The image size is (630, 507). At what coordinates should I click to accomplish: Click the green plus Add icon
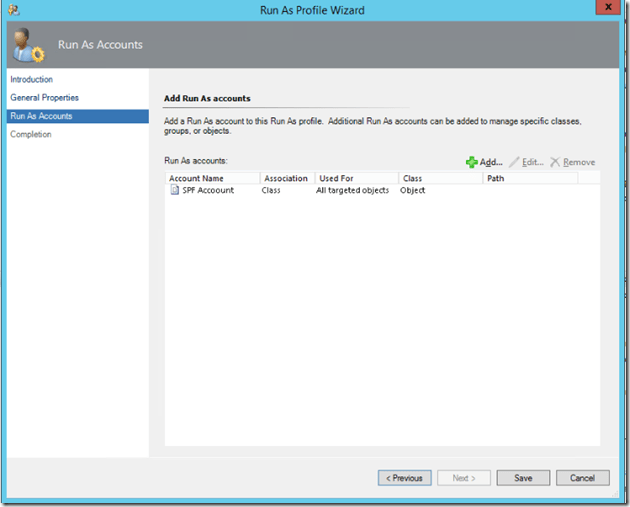coord(471,162)
